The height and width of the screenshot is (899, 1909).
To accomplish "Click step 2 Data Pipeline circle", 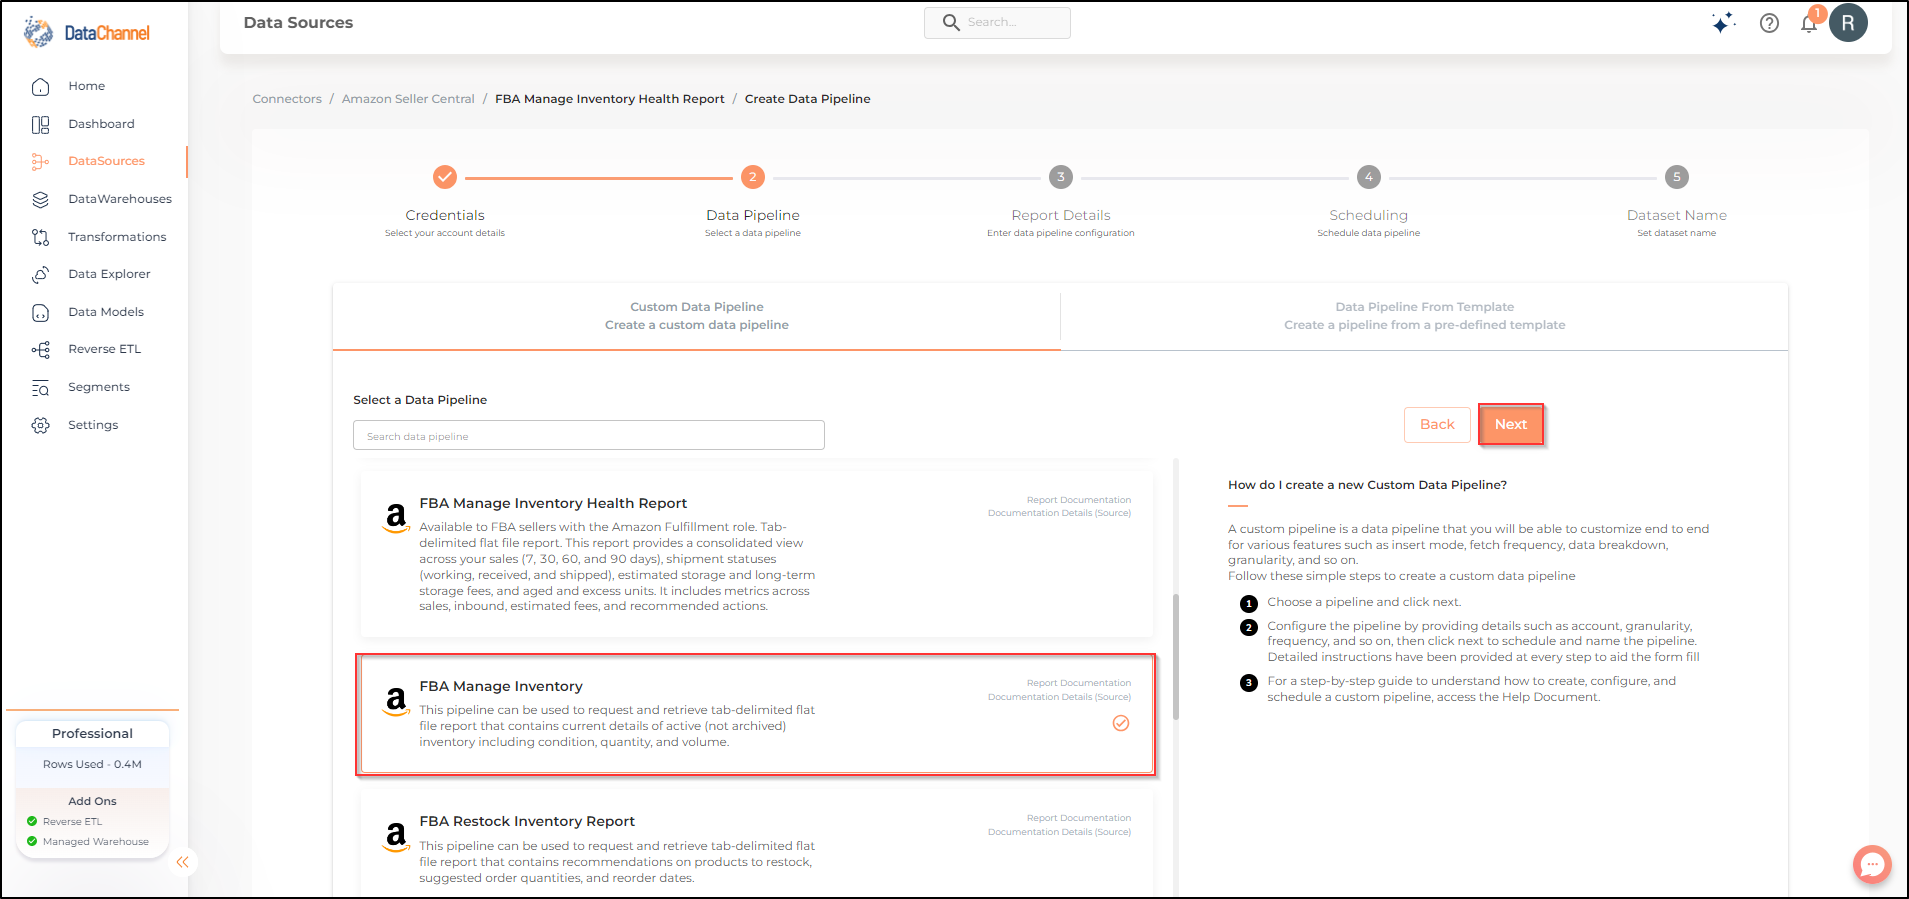I will (753, 177).
